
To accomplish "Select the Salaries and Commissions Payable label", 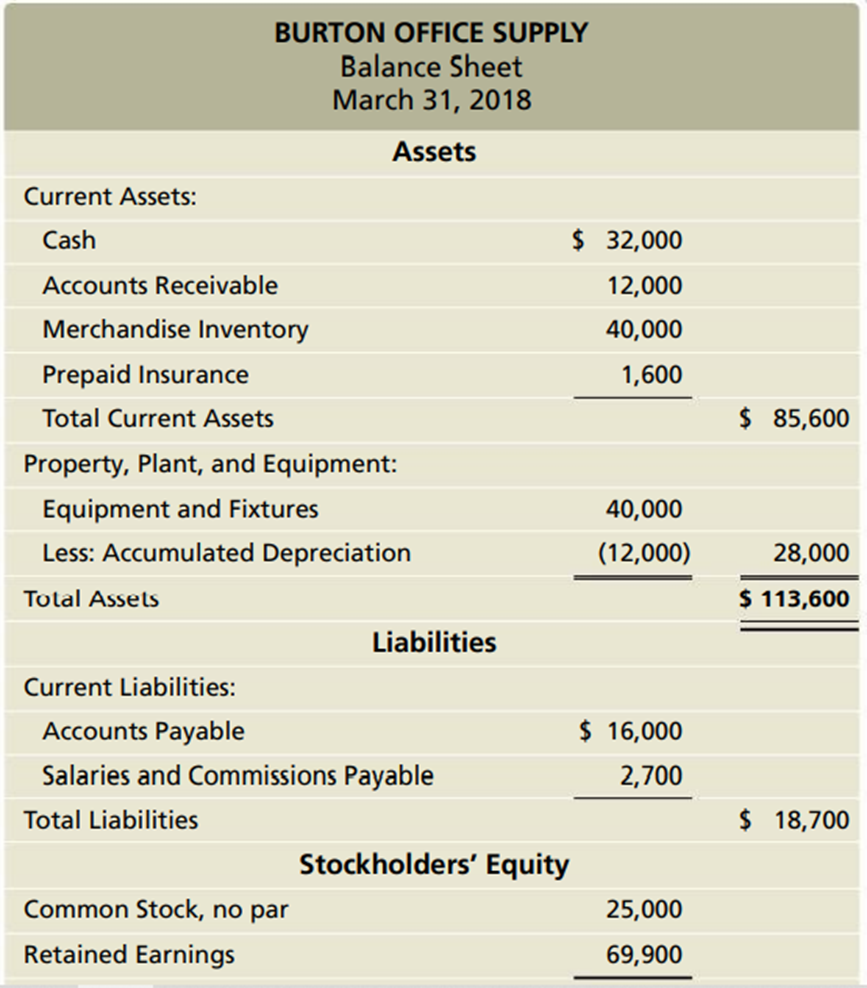I will click(x=238, y=775).
